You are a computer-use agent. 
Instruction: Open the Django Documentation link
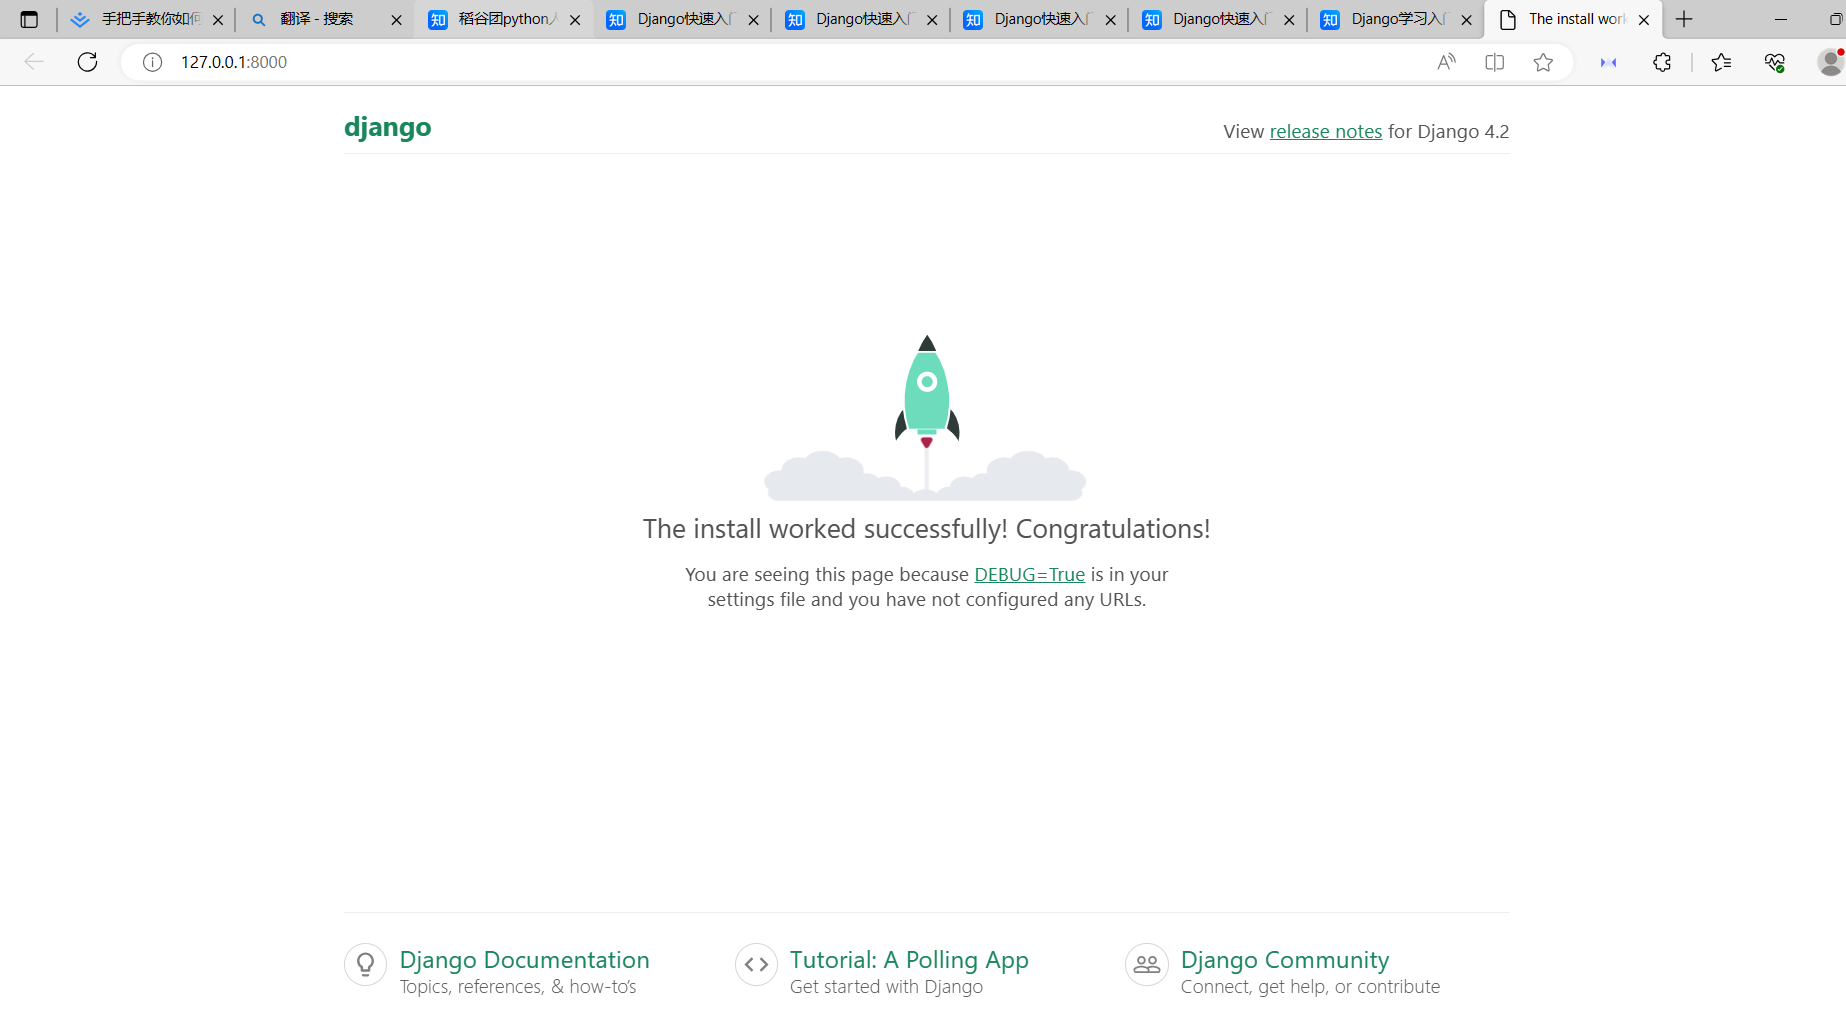pos(525,960)
